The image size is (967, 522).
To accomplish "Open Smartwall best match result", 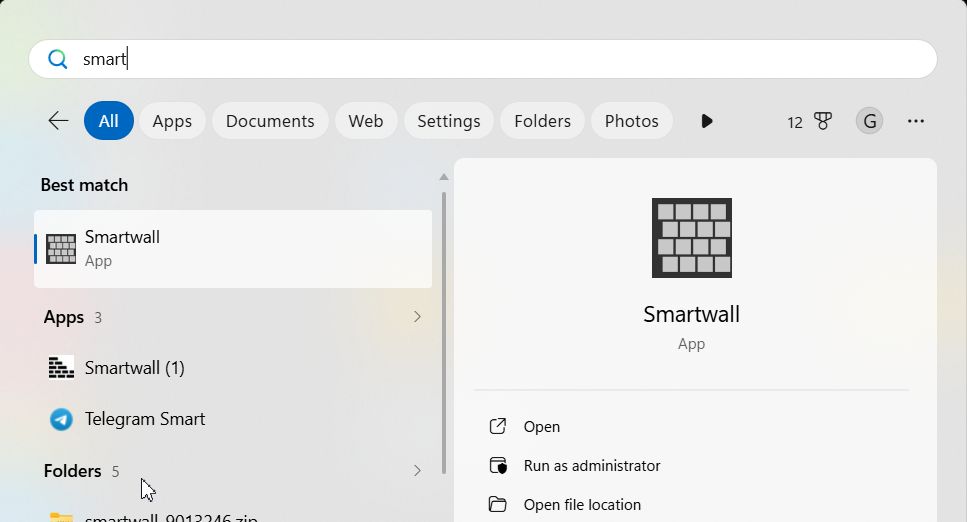I will 233,249.
